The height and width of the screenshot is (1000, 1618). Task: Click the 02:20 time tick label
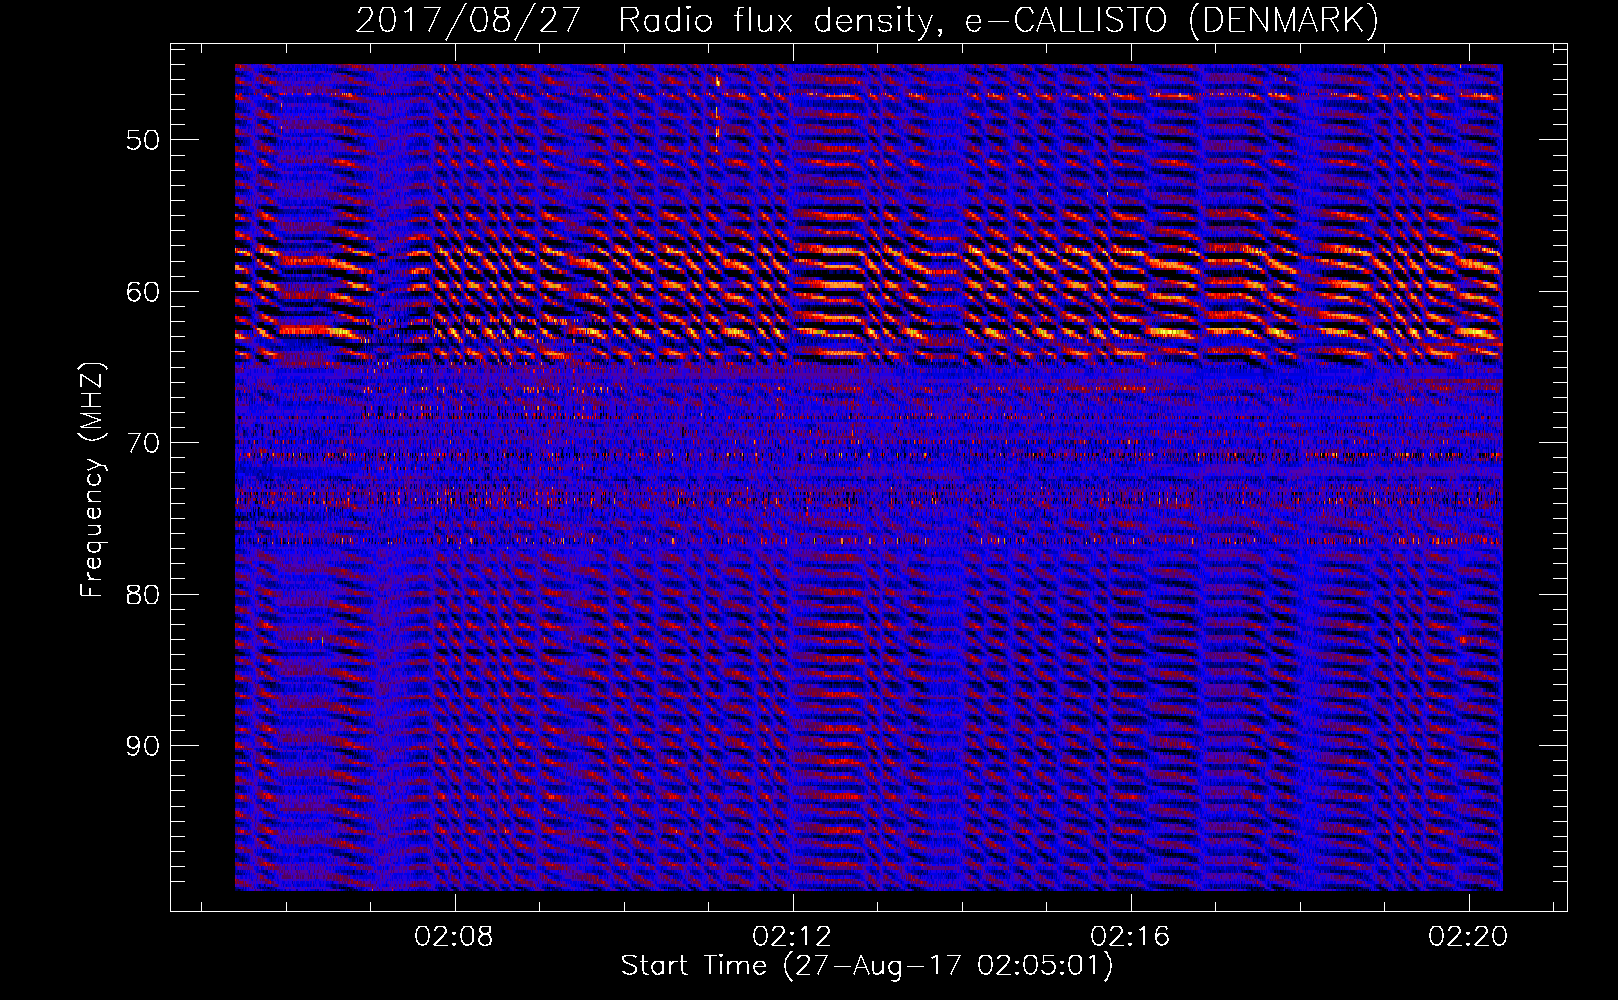pyautogui.click(x=1469, y=936)
